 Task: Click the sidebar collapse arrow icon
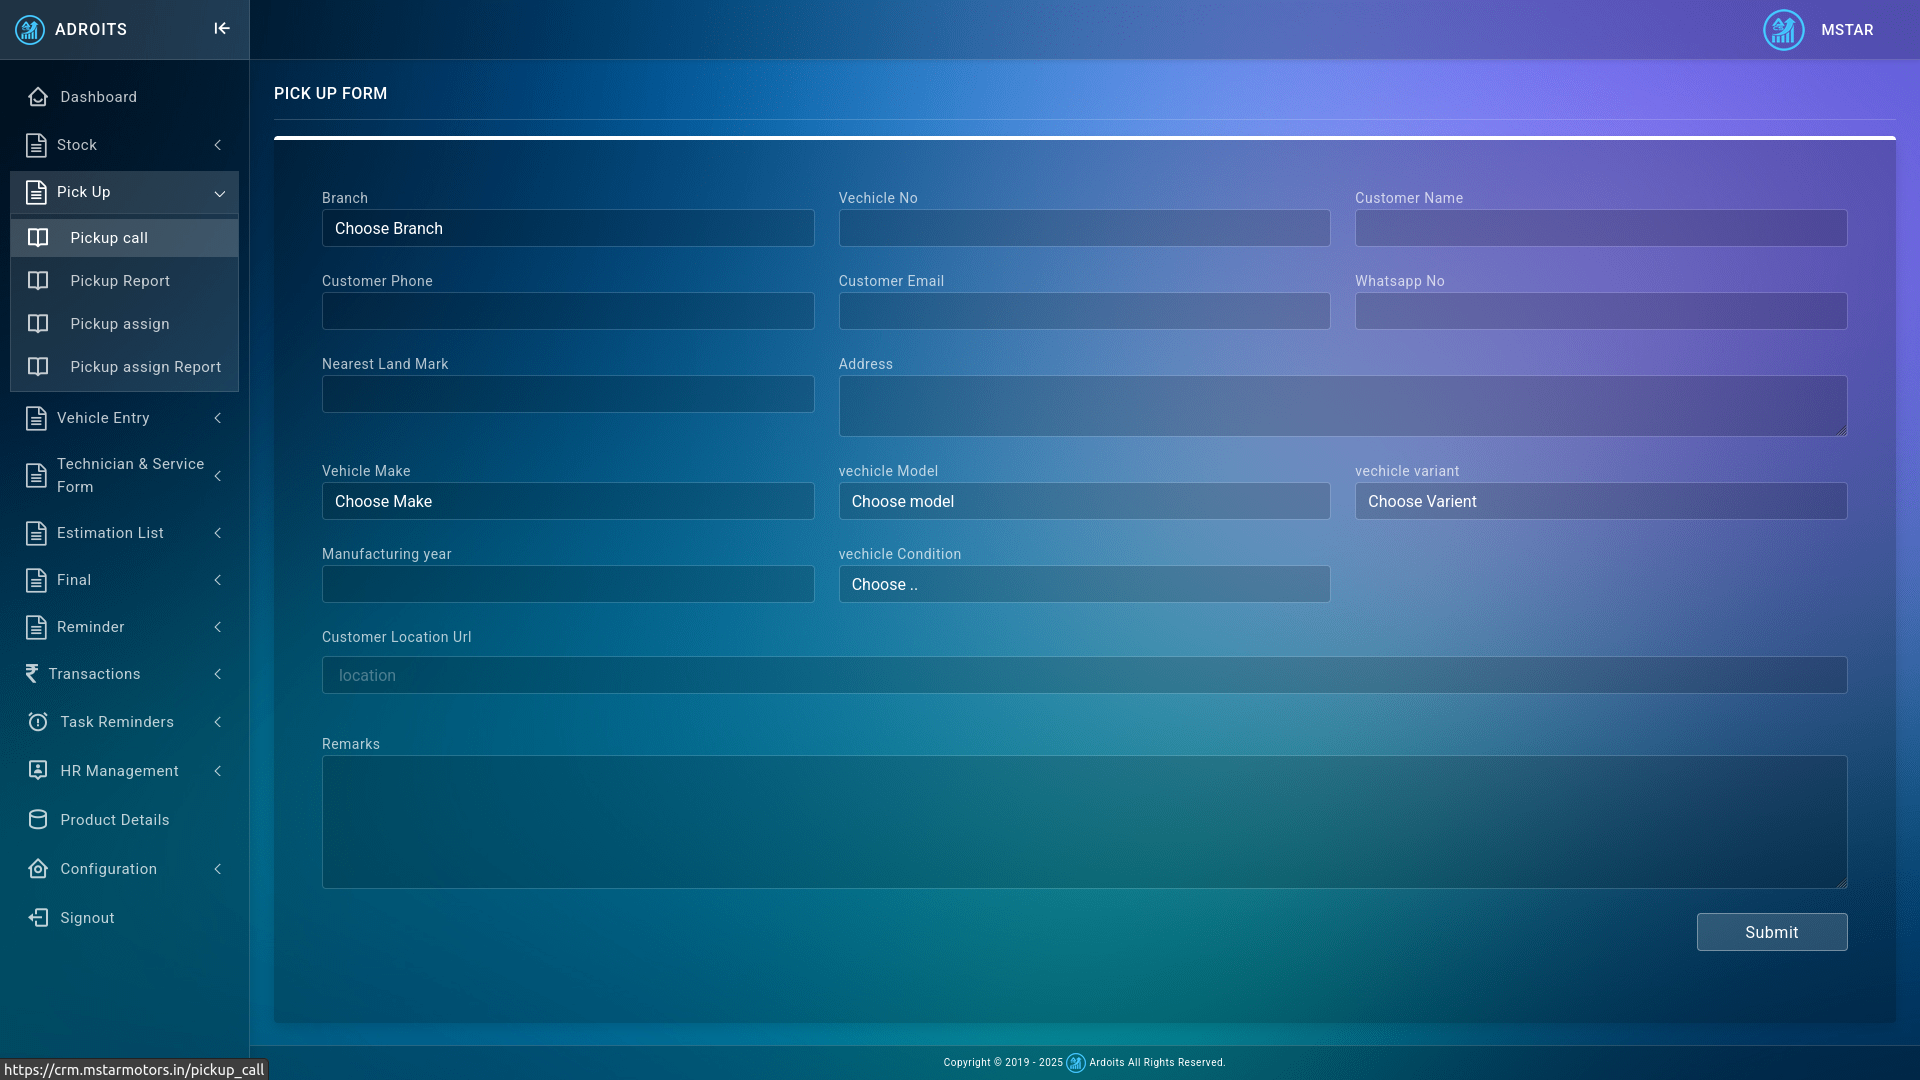pos(222,29)
